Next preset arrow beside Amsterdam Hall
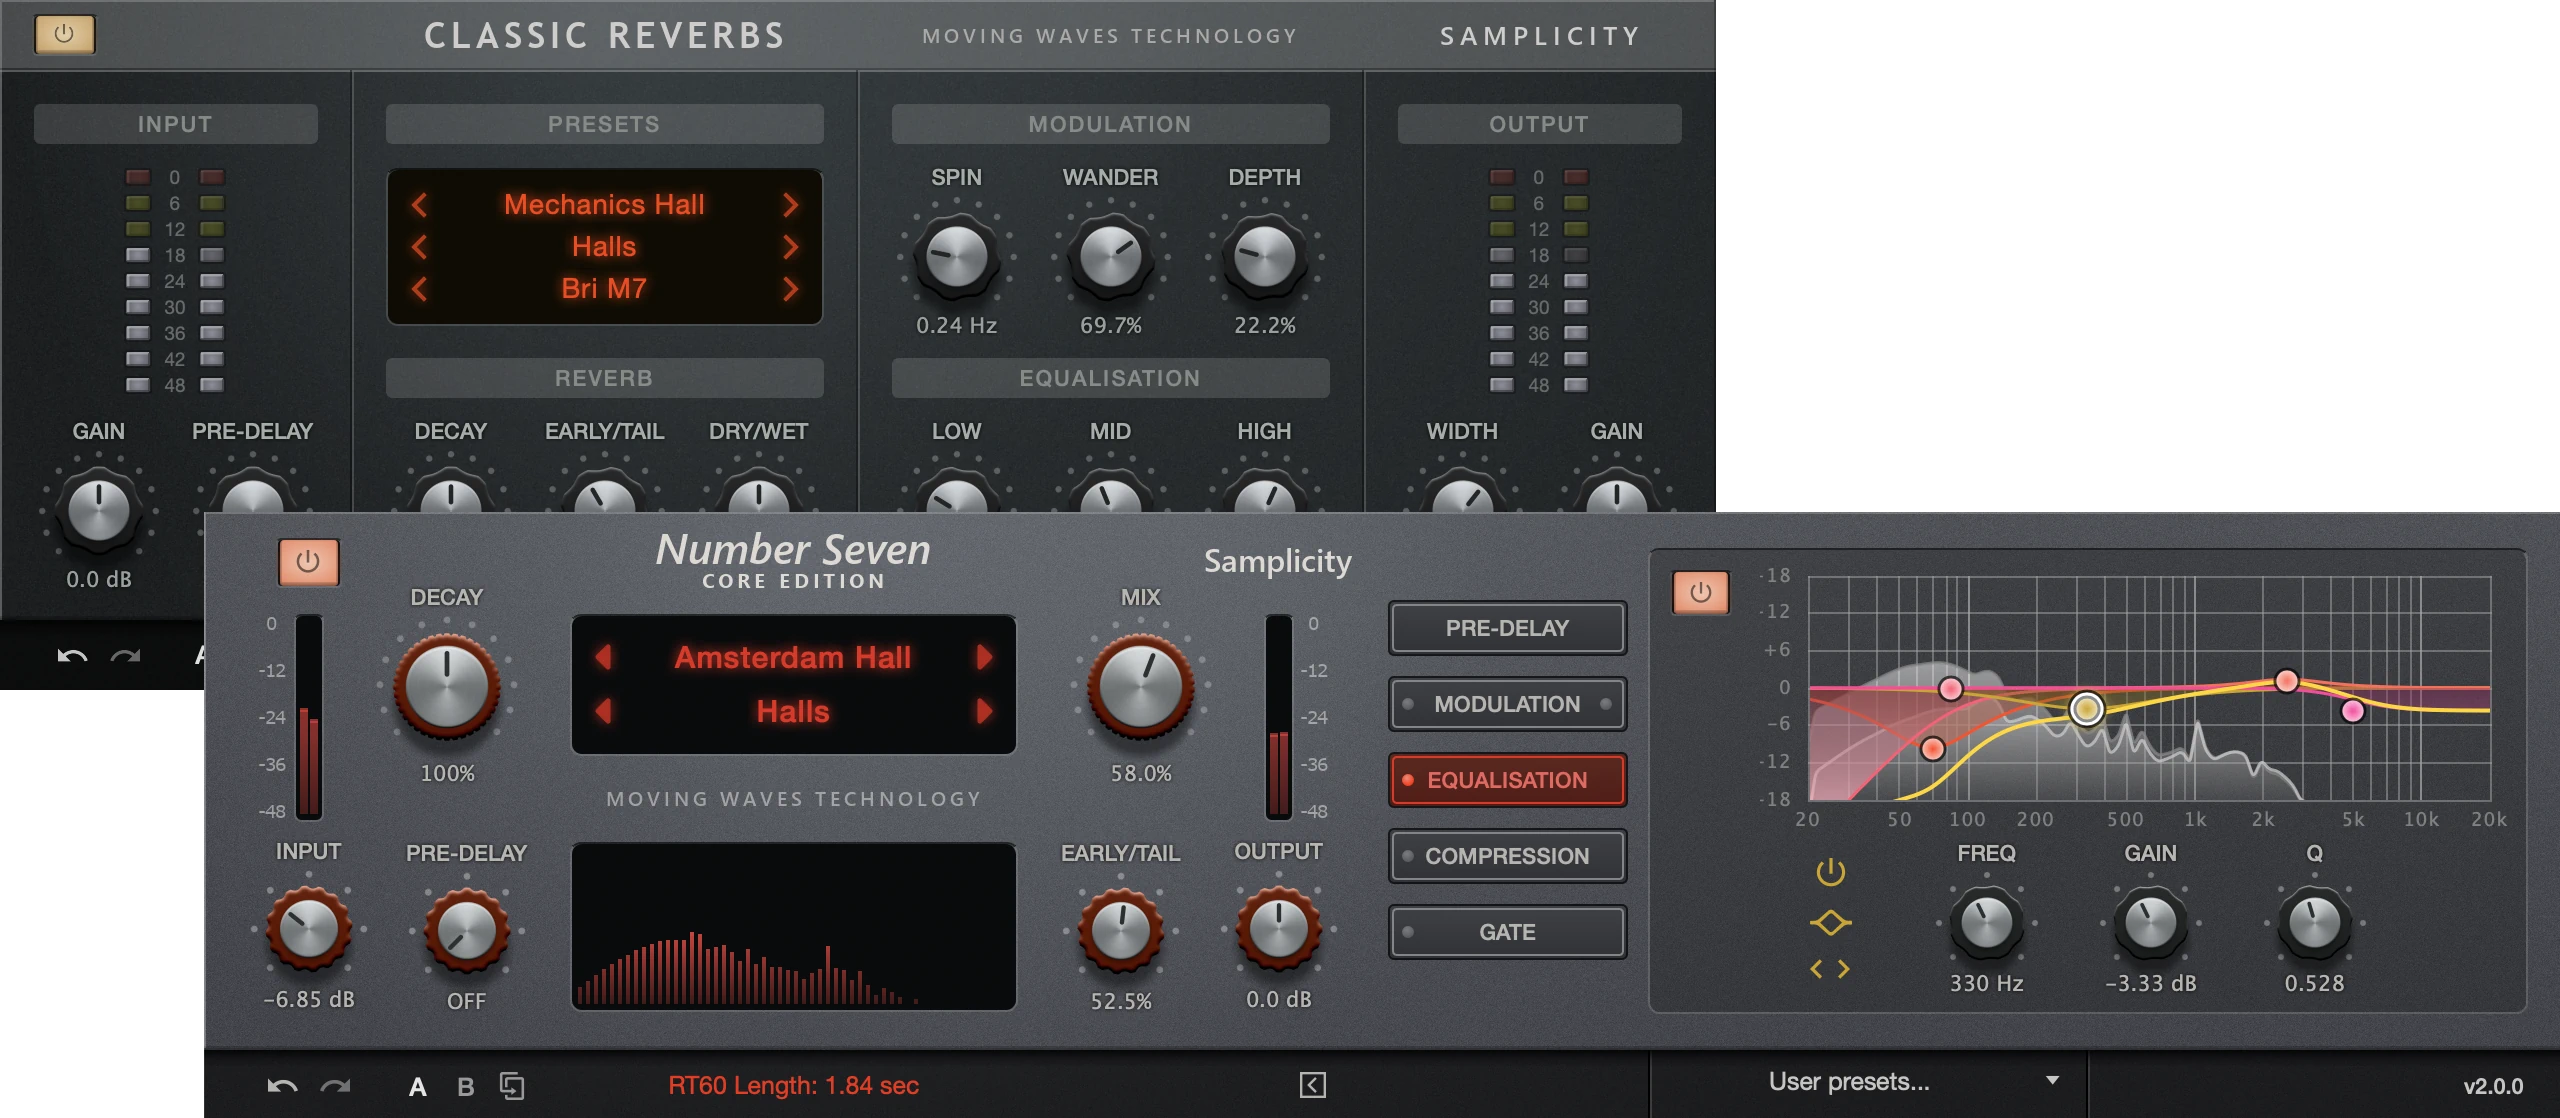 point(984,657)
